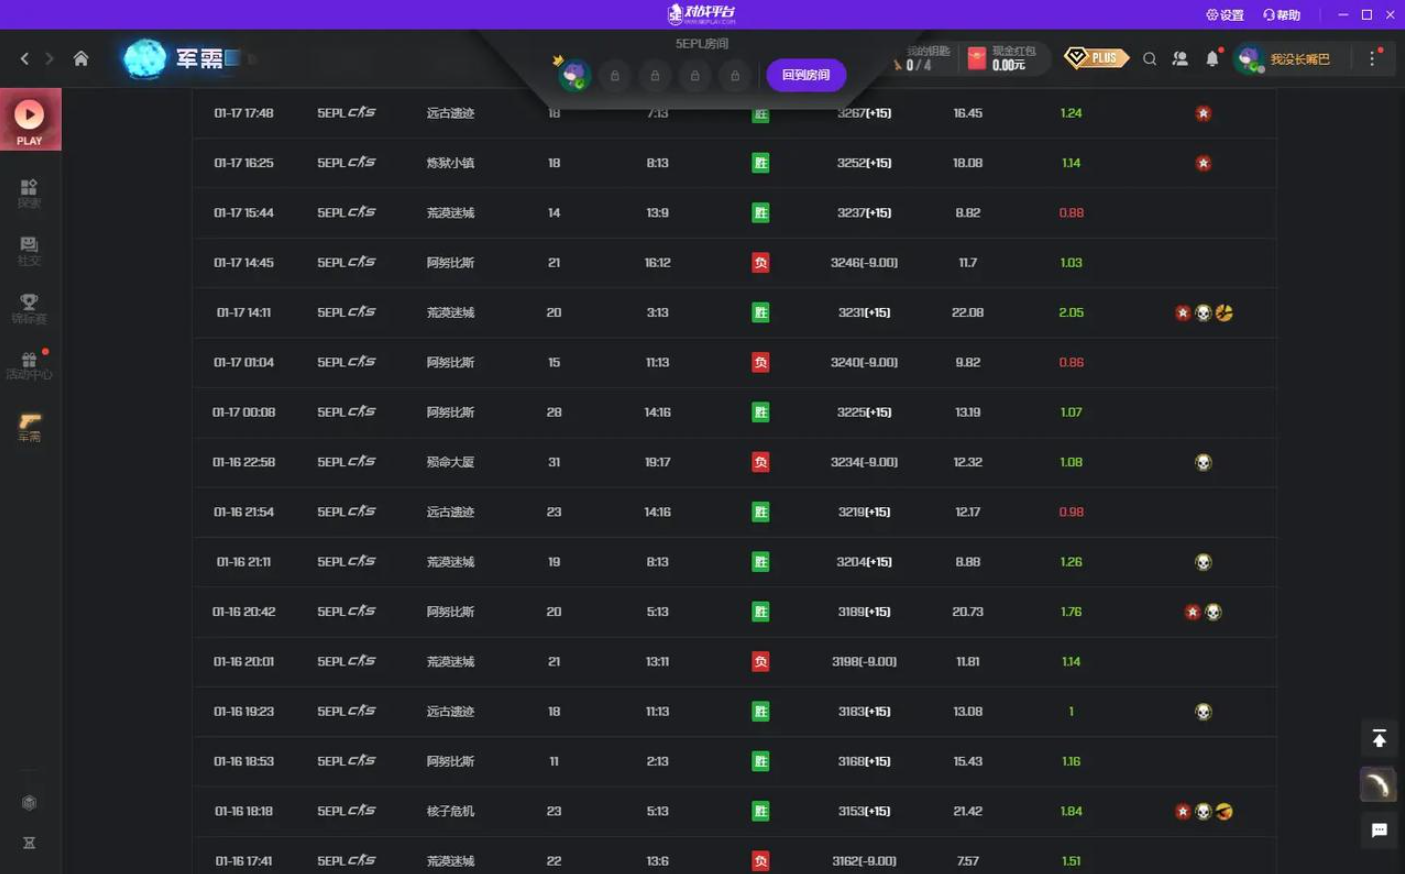
Task: Click map name 核子危机
Action: coord(450,811)
